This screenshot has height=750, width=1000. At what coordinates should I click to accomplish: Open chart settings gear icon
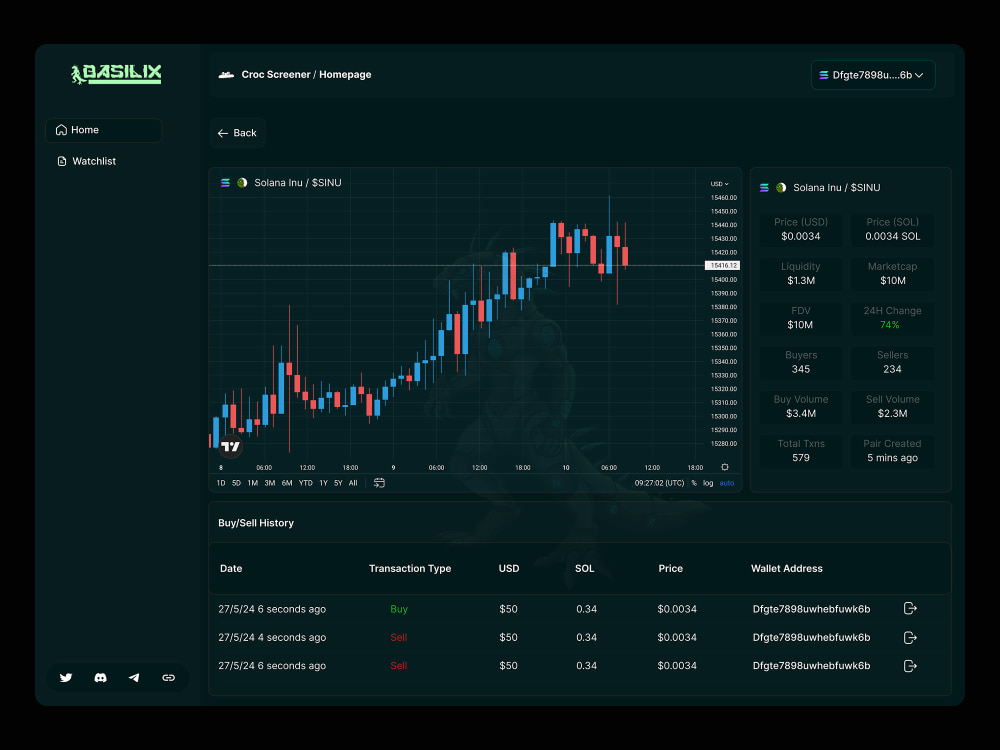[x=724, y=467]
